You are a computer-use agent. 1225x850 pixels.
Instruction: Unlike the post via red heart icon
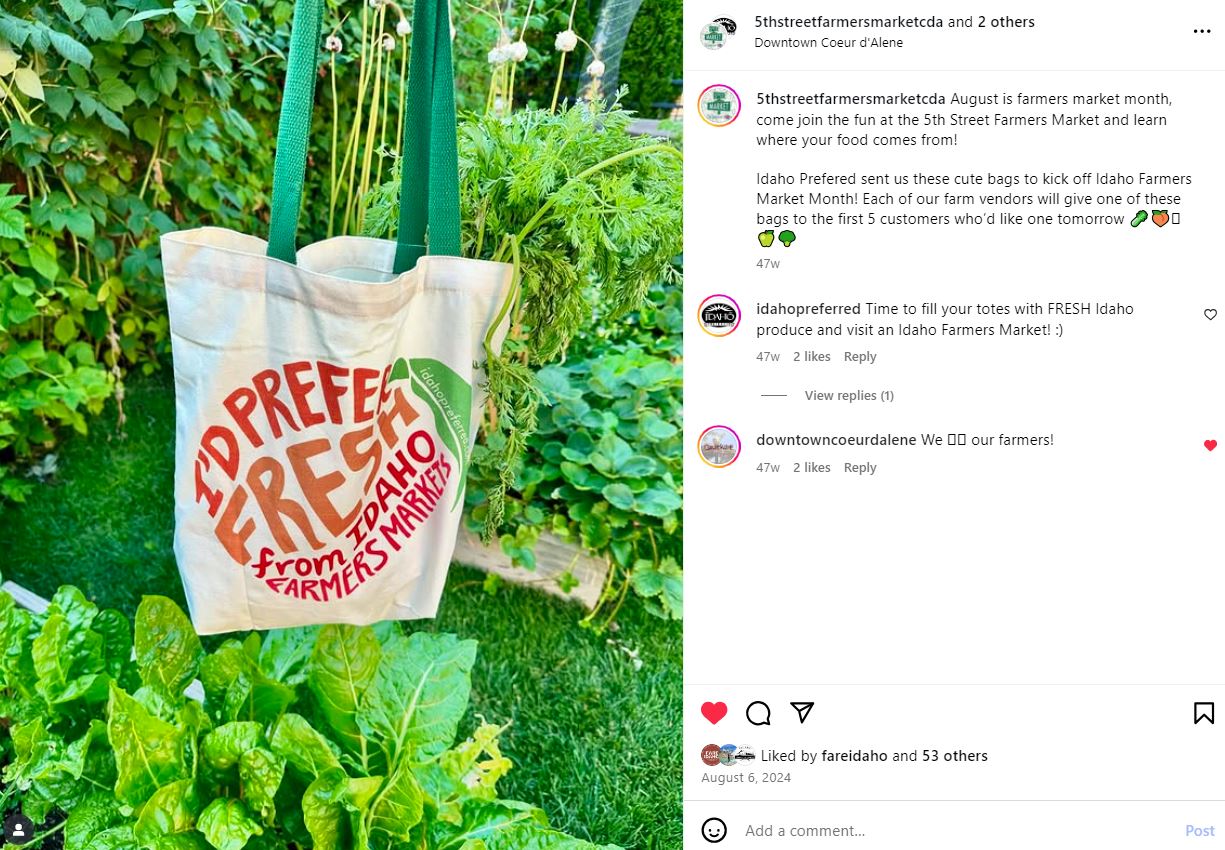[714, 713]
